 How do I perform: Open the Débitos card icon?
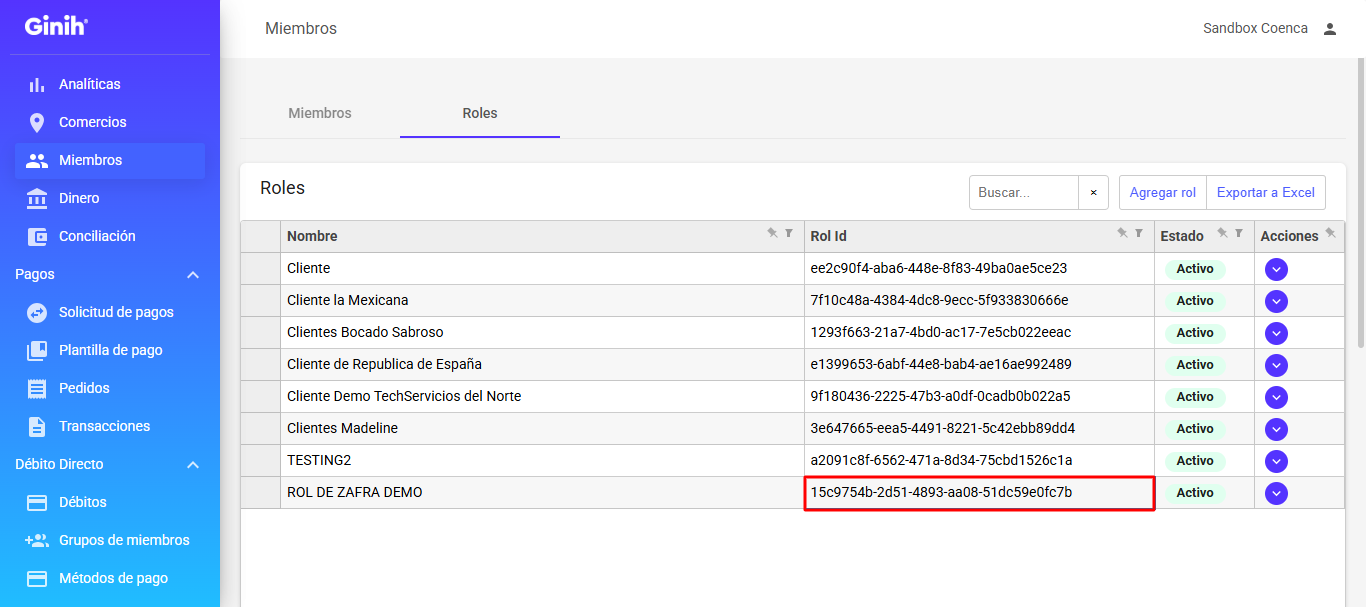coord(37,502)
